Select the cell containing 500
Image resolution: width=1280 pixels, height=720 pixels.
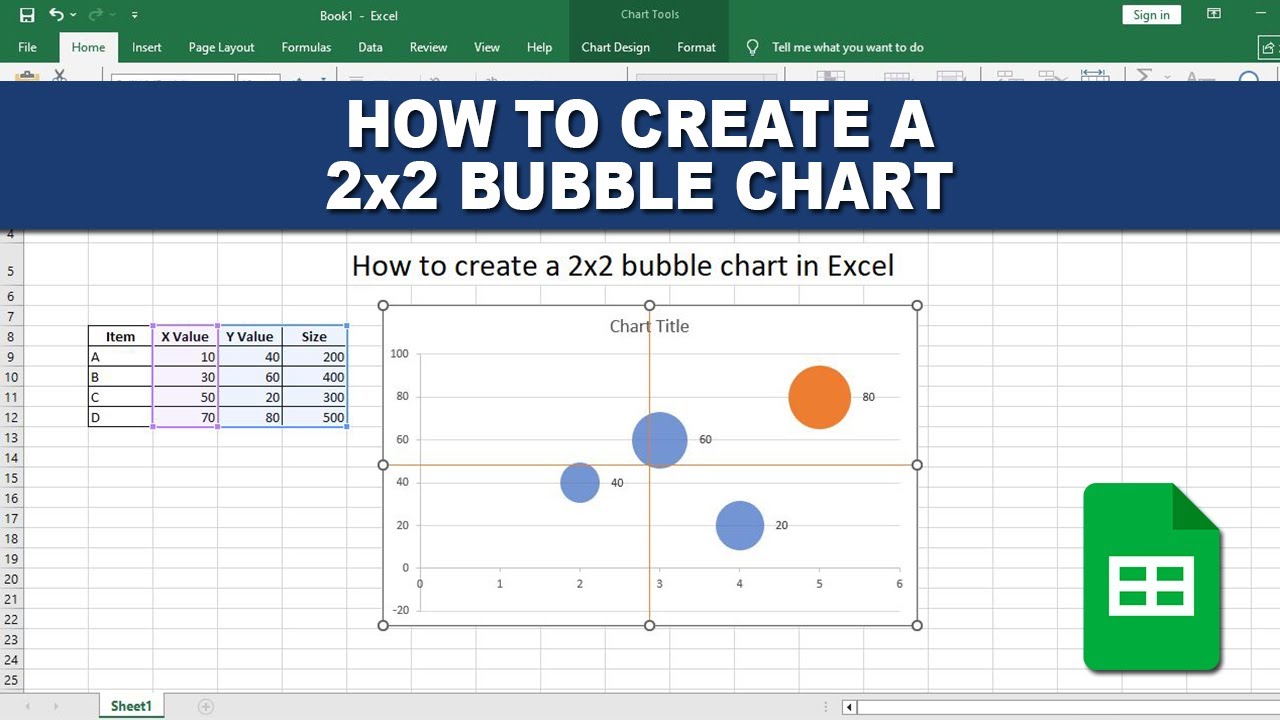314,417
